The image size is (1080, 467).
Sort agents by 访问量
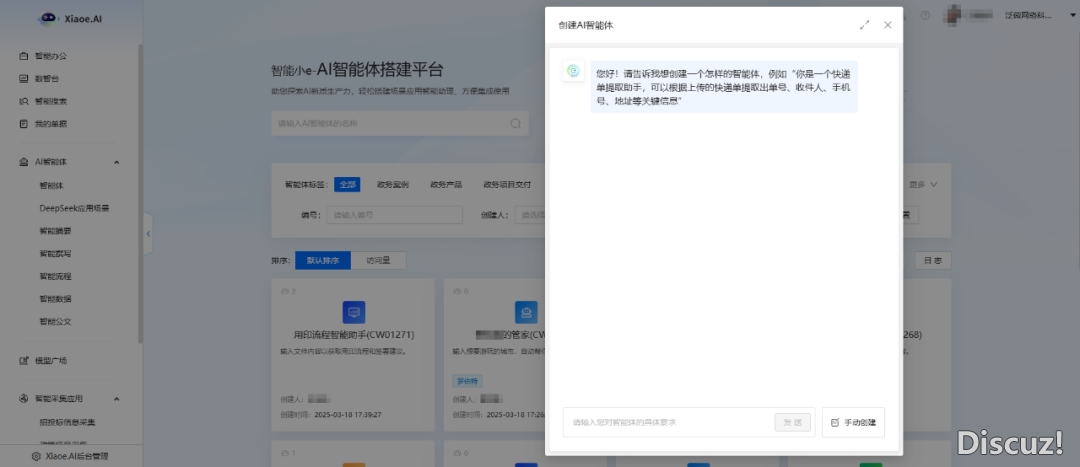click(378, 260)
